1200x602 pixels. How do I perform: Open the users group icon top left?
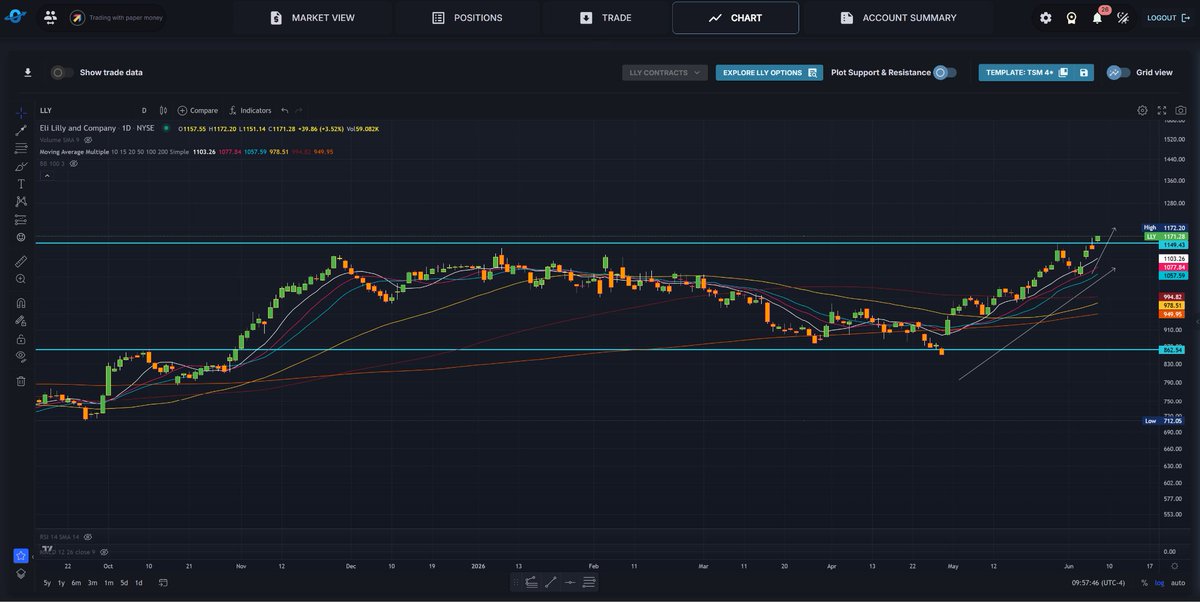(51, 18)
